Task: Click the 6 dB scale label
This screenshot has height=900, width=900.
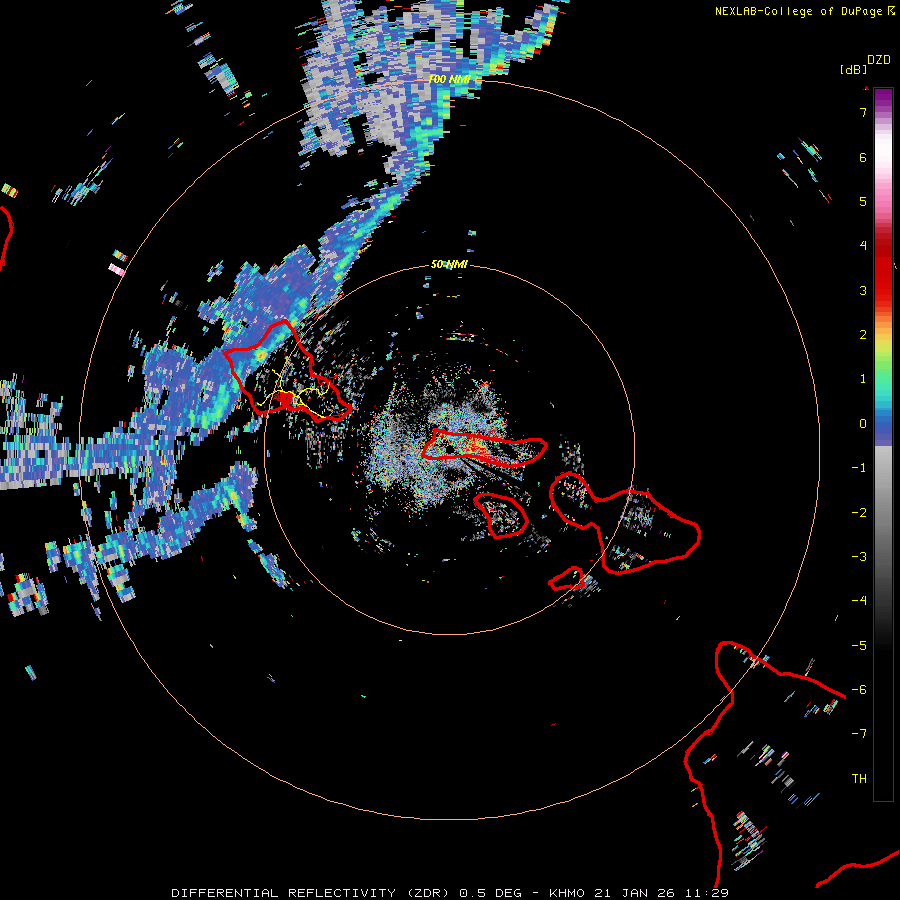Action: pyautogui.click(x=863, y=157)
